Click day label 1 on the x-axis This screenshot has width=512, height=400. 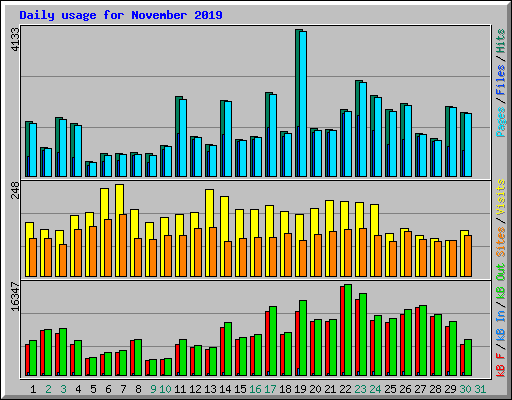(33, 389)
